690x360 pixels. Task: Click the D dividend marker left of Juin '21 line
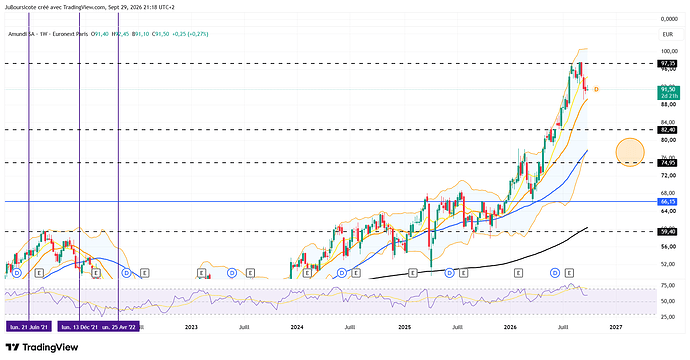click(x=17, y=273)
